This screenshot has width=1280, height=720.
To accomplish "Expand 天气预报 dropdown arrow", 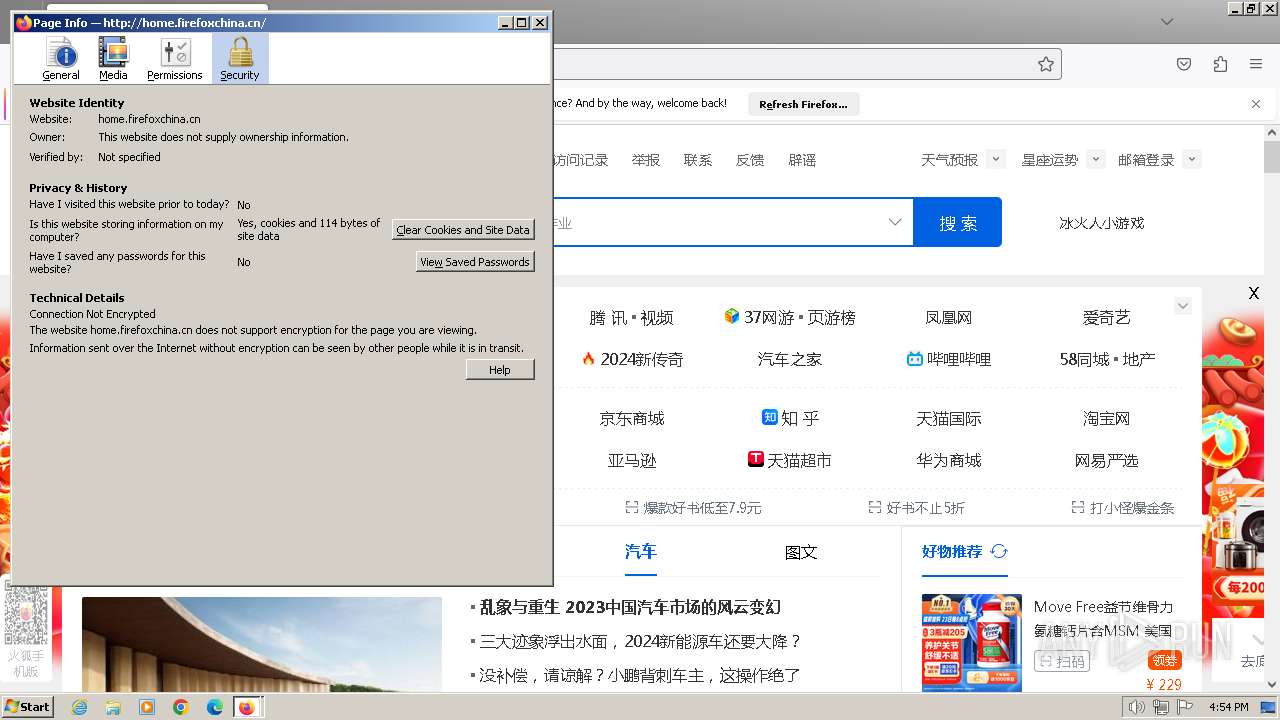I will [x=995, y=159].
